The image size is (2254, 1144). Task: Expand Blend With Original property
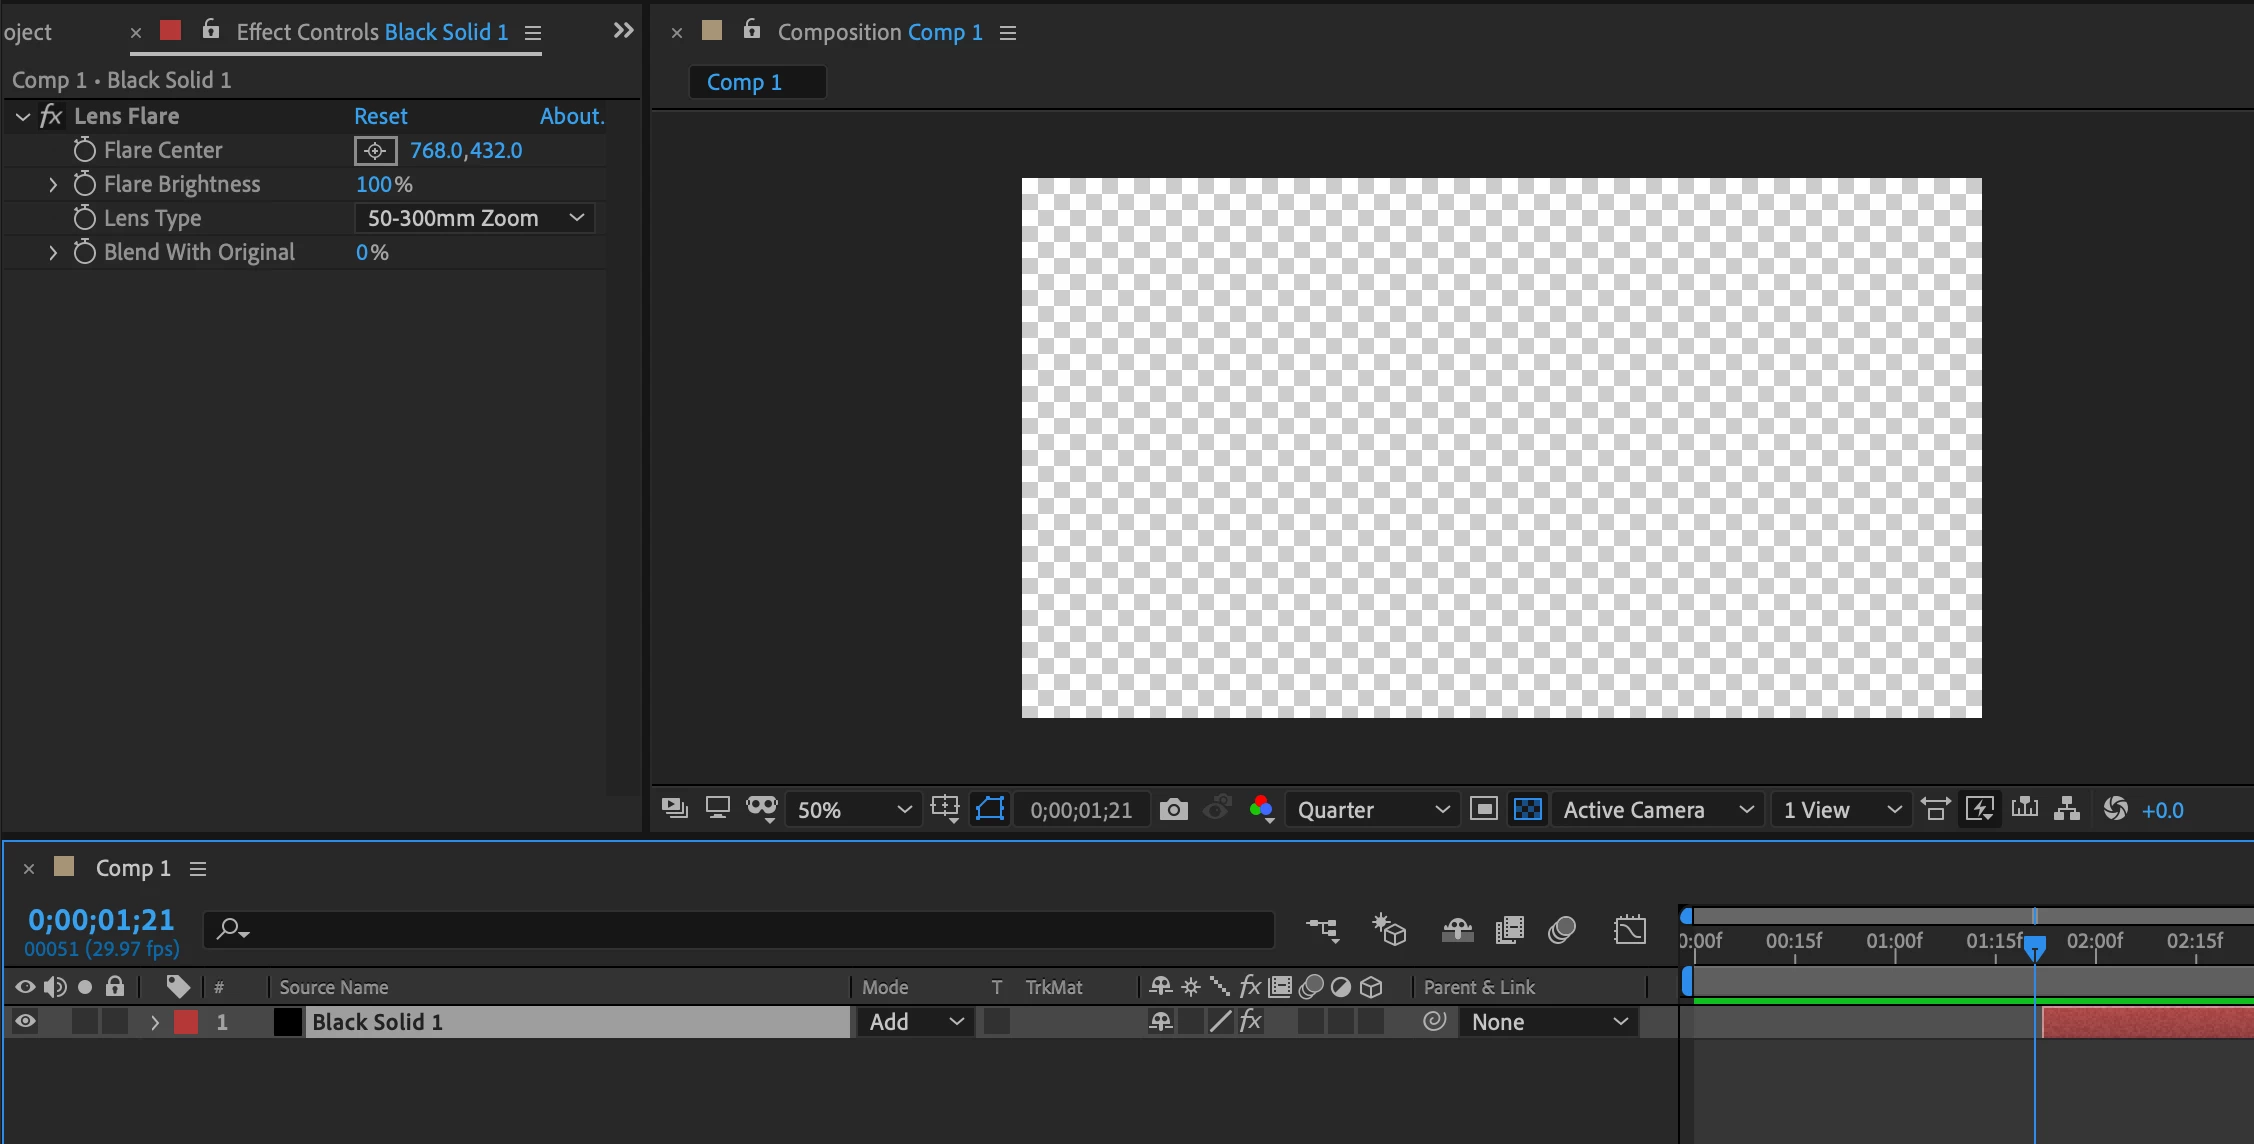(53, 253)
